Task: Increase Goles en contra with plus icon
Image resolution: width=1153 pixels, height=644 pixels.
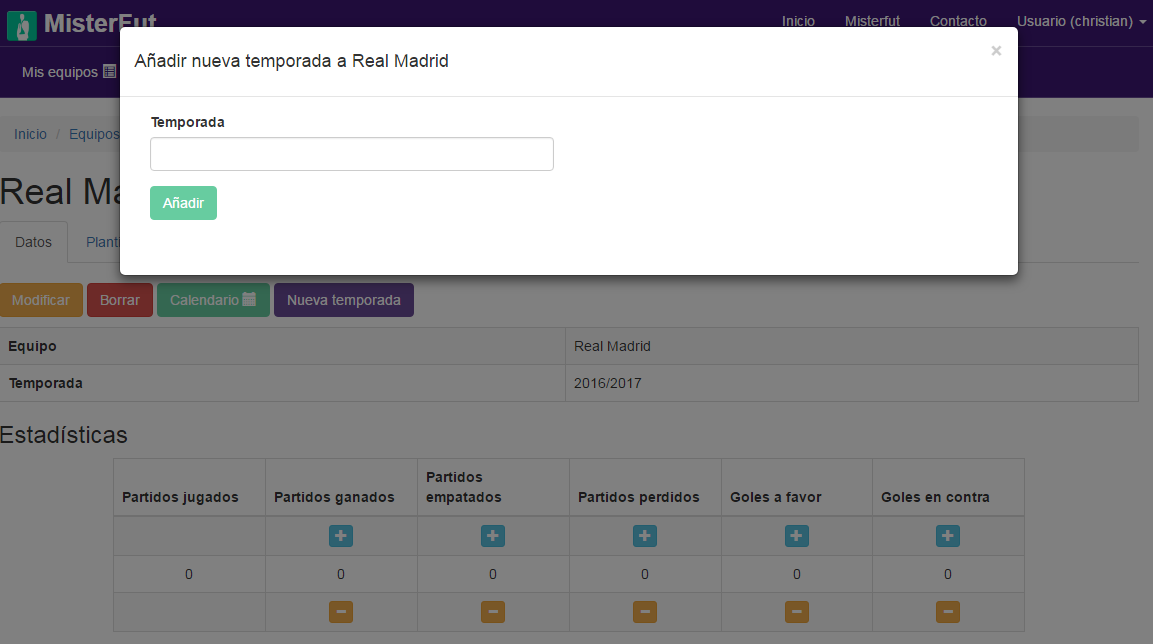Action: click(948, 536)
